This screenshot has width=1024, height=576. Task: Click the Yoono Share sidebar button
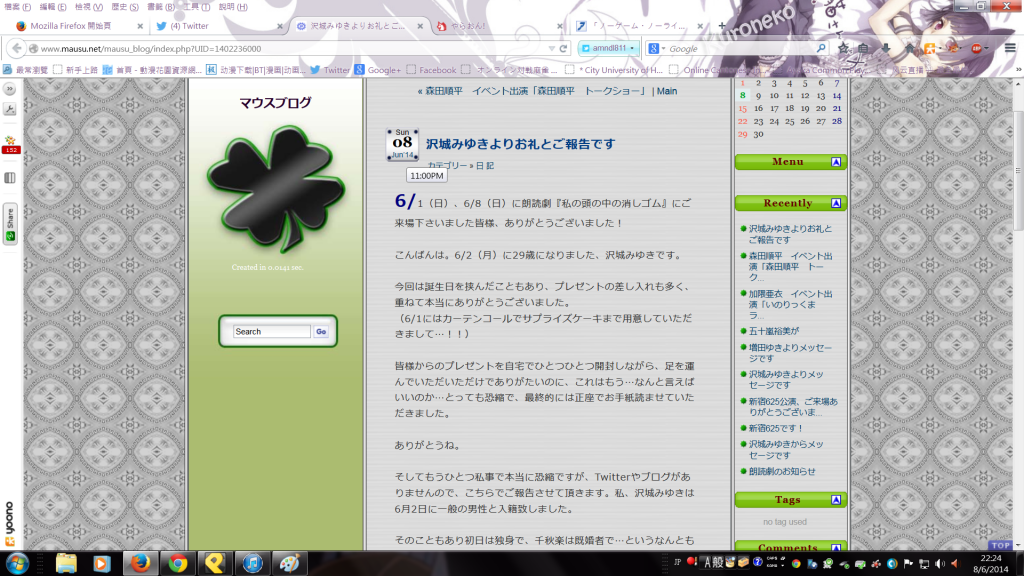(10, 224)
